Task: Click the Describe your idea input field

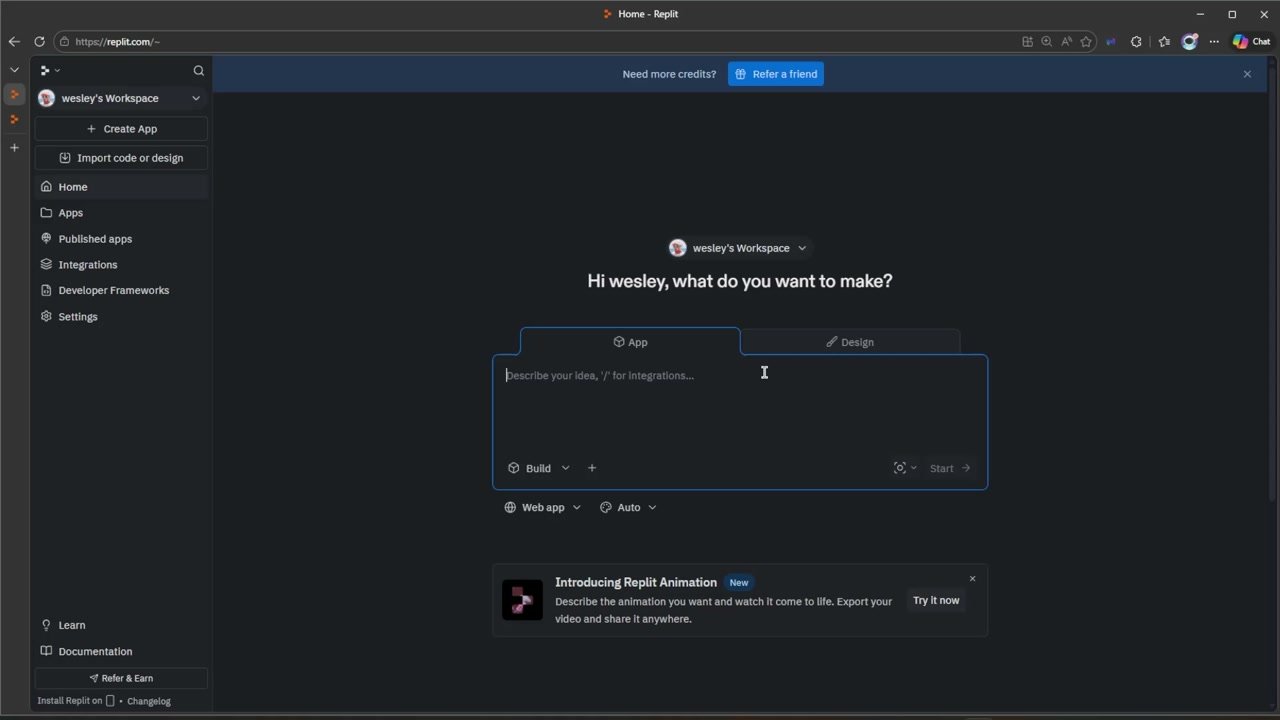Action: (740, 400)
